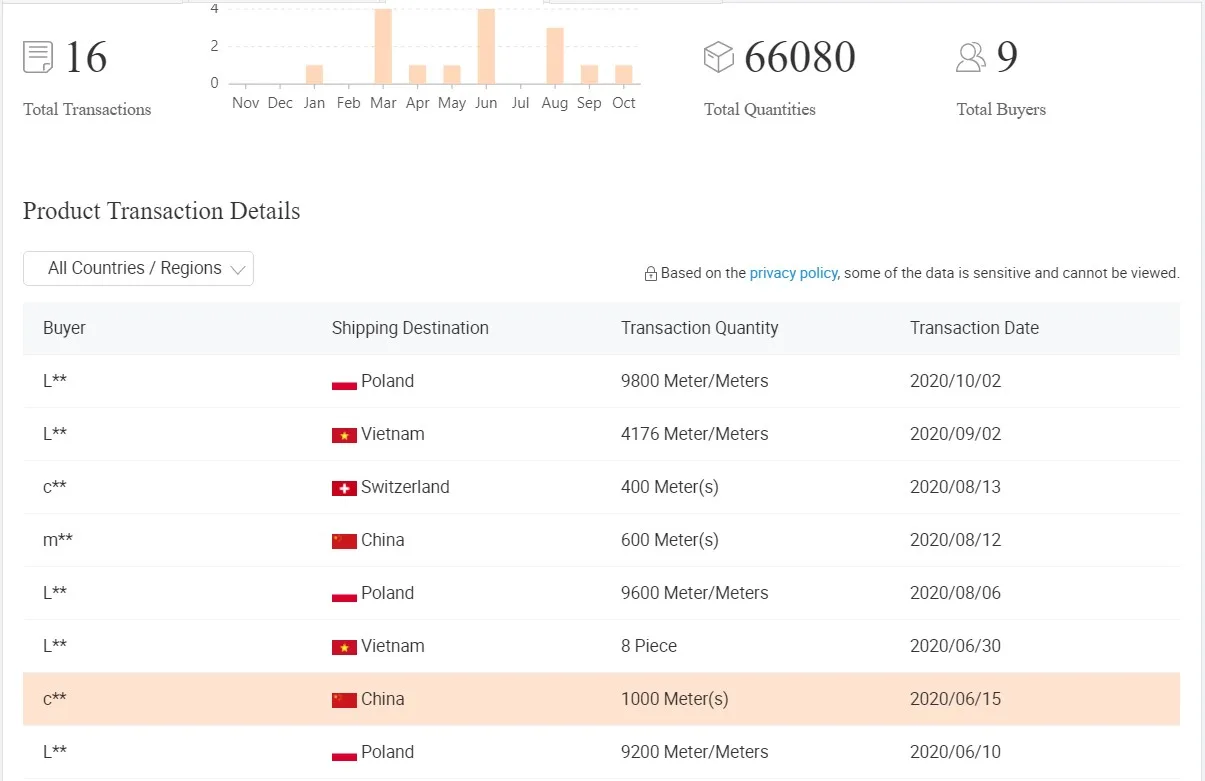Click the 8 Piece quantity cell
The width and height of the screenshot is (1205, 781).
coord(649,646)
